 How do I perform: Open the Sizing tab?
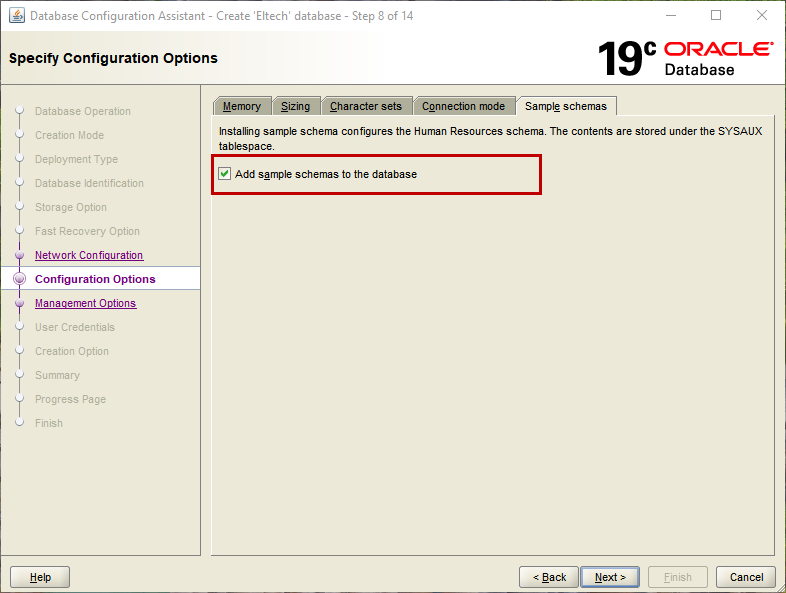coord(296,106)
